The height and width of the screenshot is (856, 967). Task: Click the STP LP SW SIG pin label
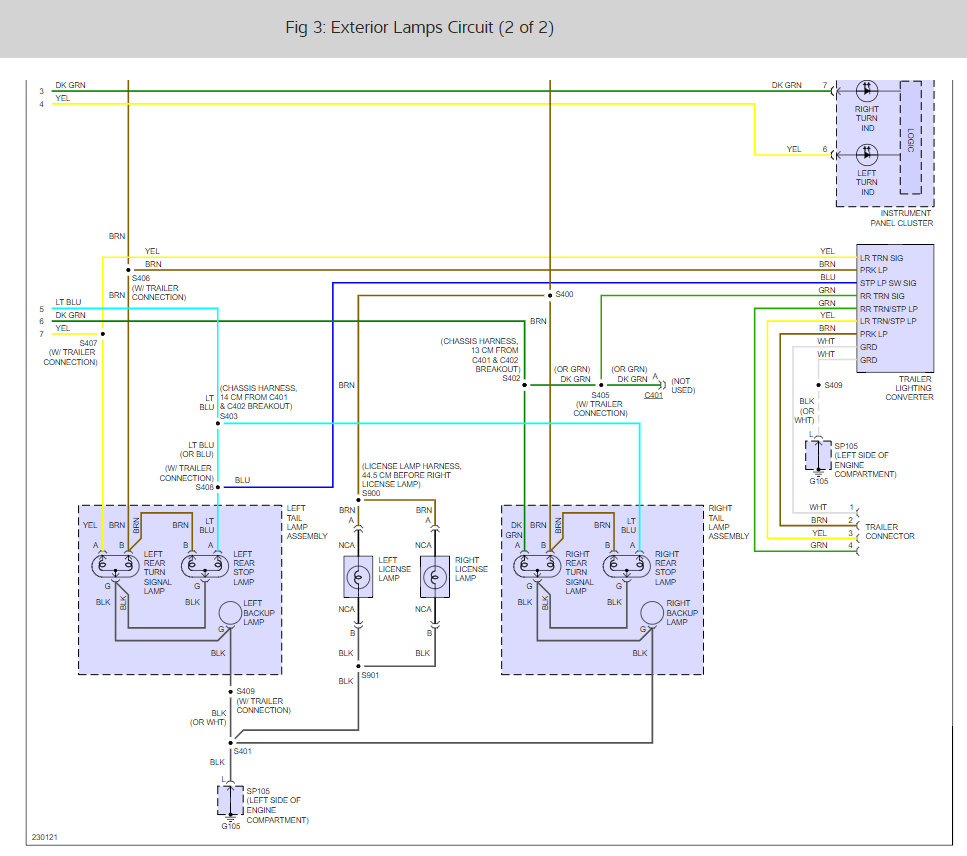(888, 284)
